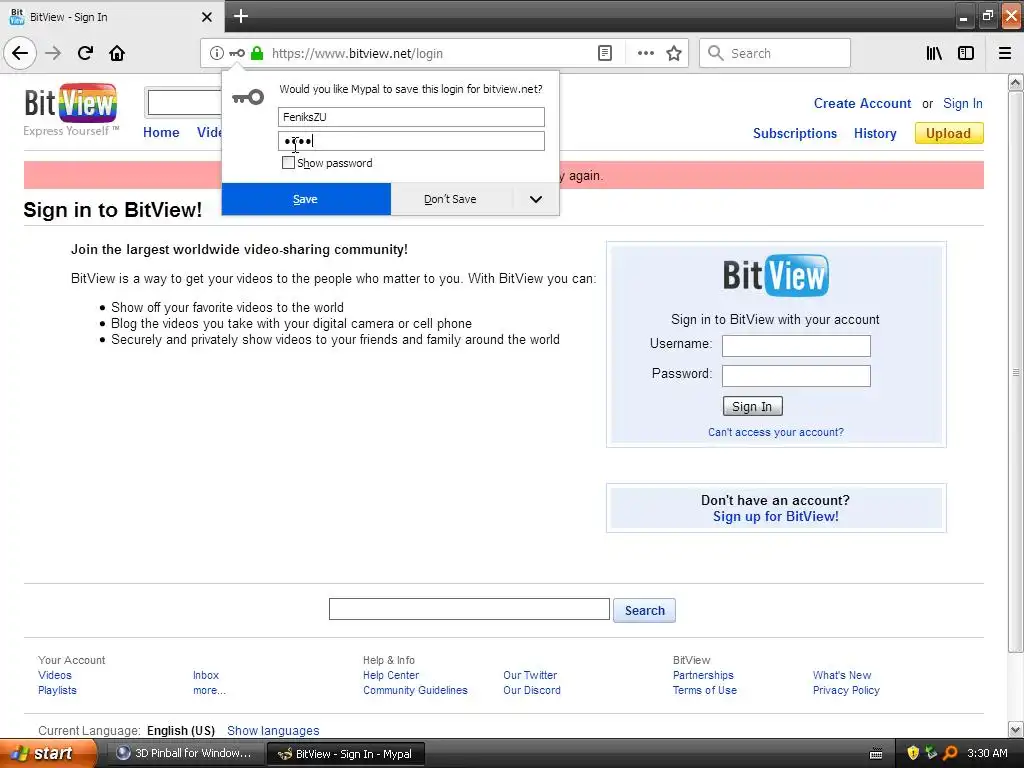Follow Sign up for BitView link

click(x=776, y=517)
